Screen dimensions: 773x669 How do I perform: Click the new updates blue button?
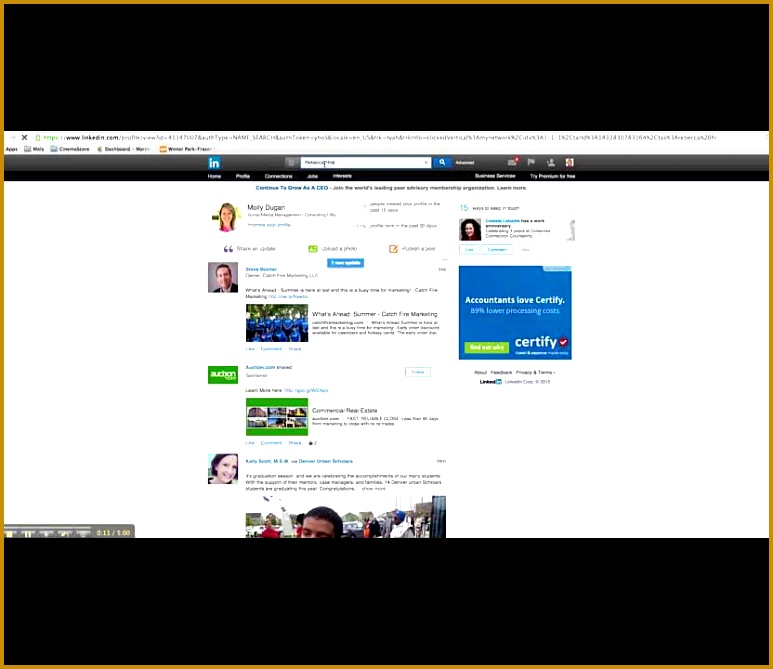346,263
